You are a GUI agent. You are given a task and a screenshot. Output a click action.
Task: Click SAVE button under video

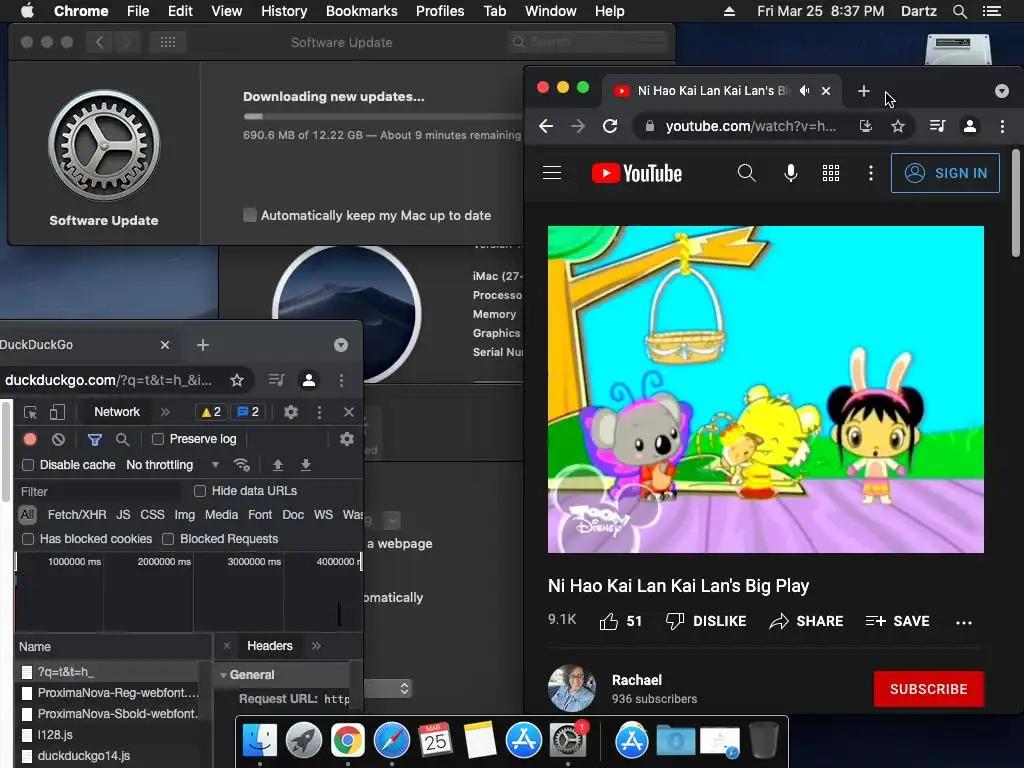point(897,621)
